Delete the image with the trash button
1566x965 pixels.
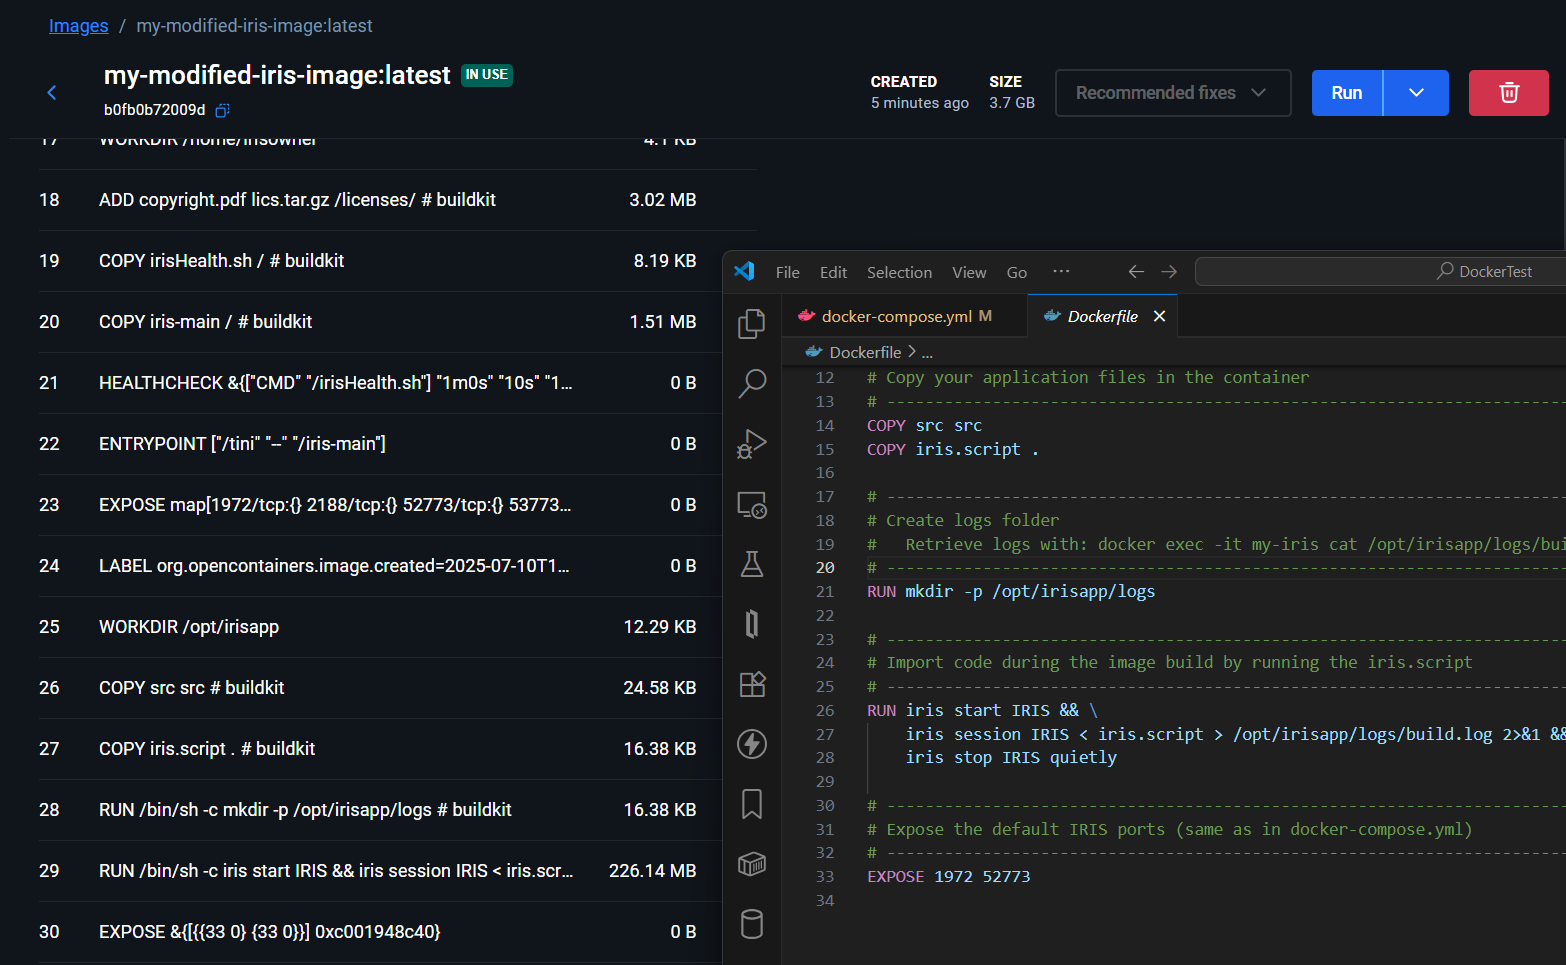pyautogui.click(x=1508, y=93)
